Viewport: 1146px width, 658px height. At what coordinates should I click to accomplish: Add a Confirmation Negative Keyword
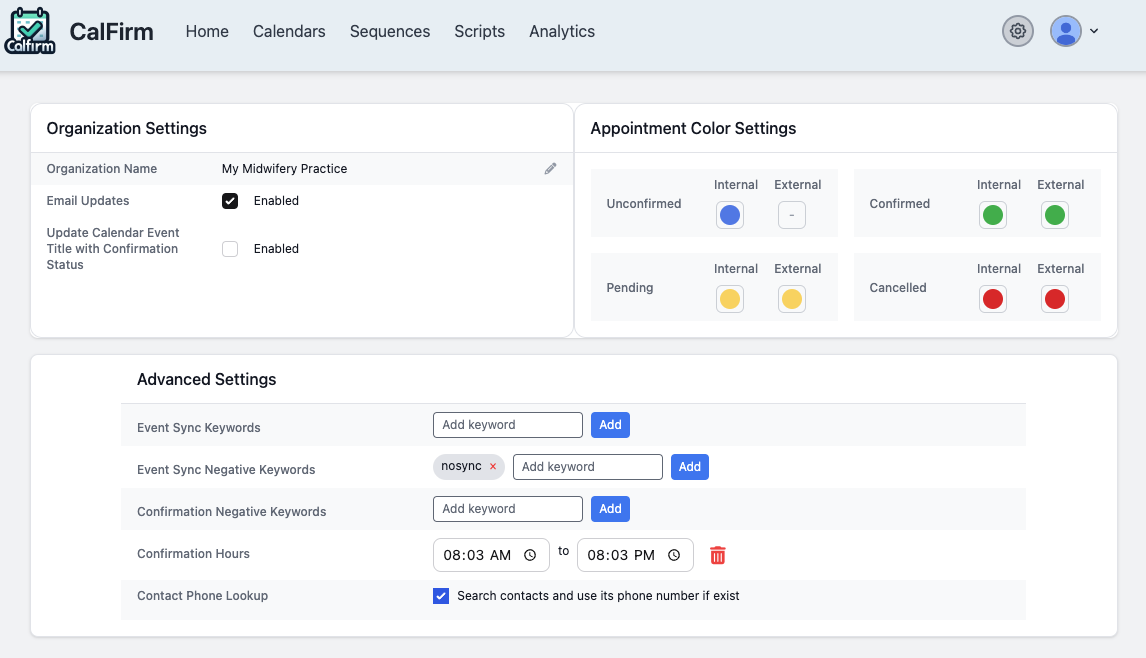coord(610,509)
